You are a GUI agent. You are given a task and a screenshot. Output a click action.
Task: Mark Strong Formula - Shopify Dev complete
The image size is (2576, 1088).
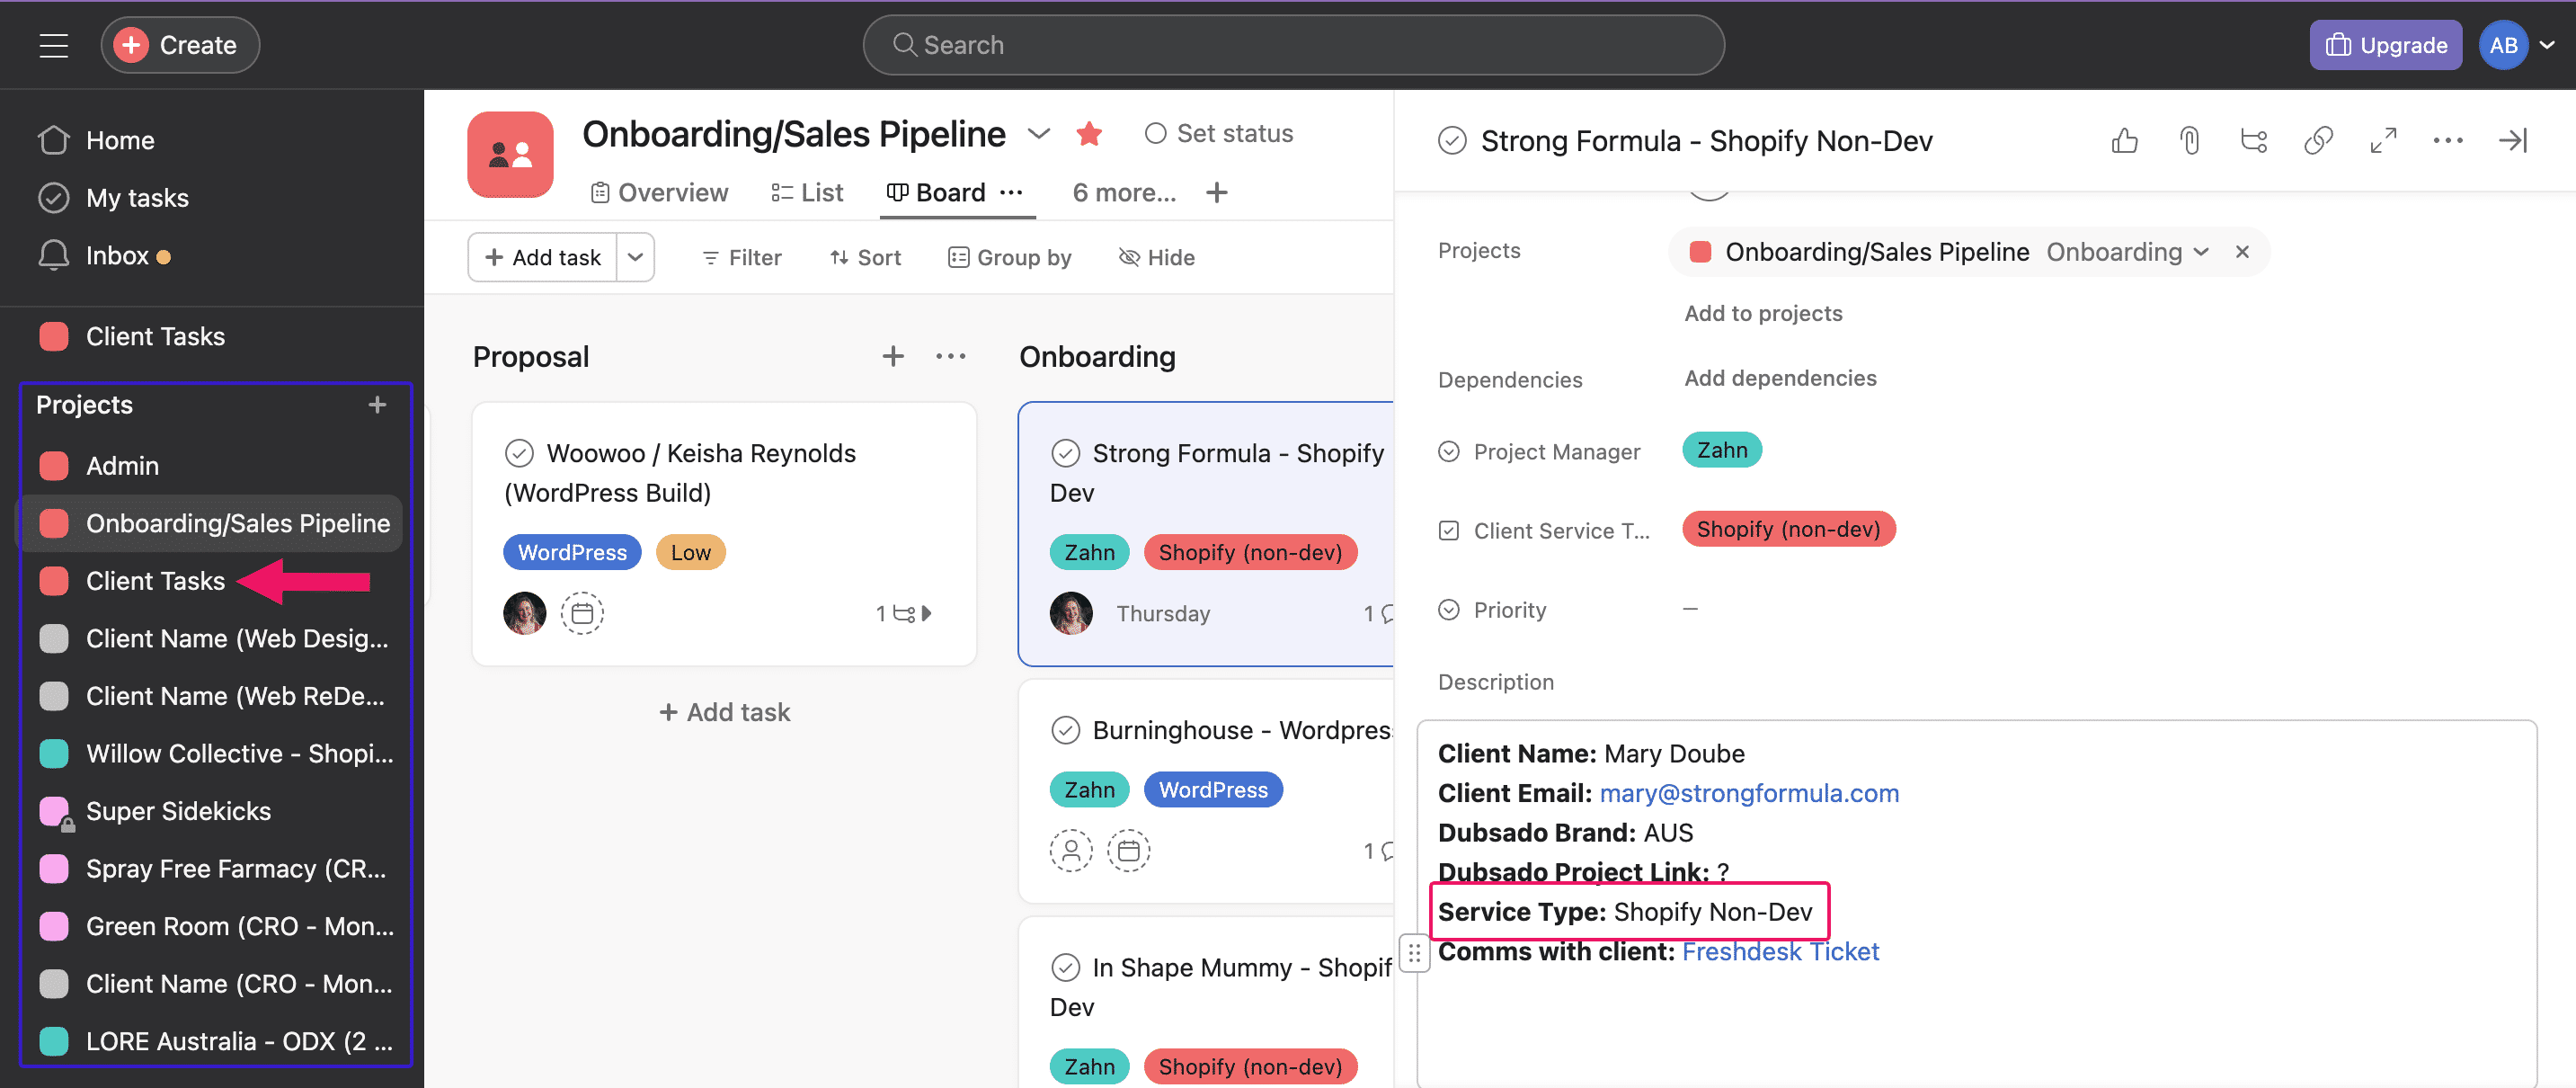pos(1066,452)
